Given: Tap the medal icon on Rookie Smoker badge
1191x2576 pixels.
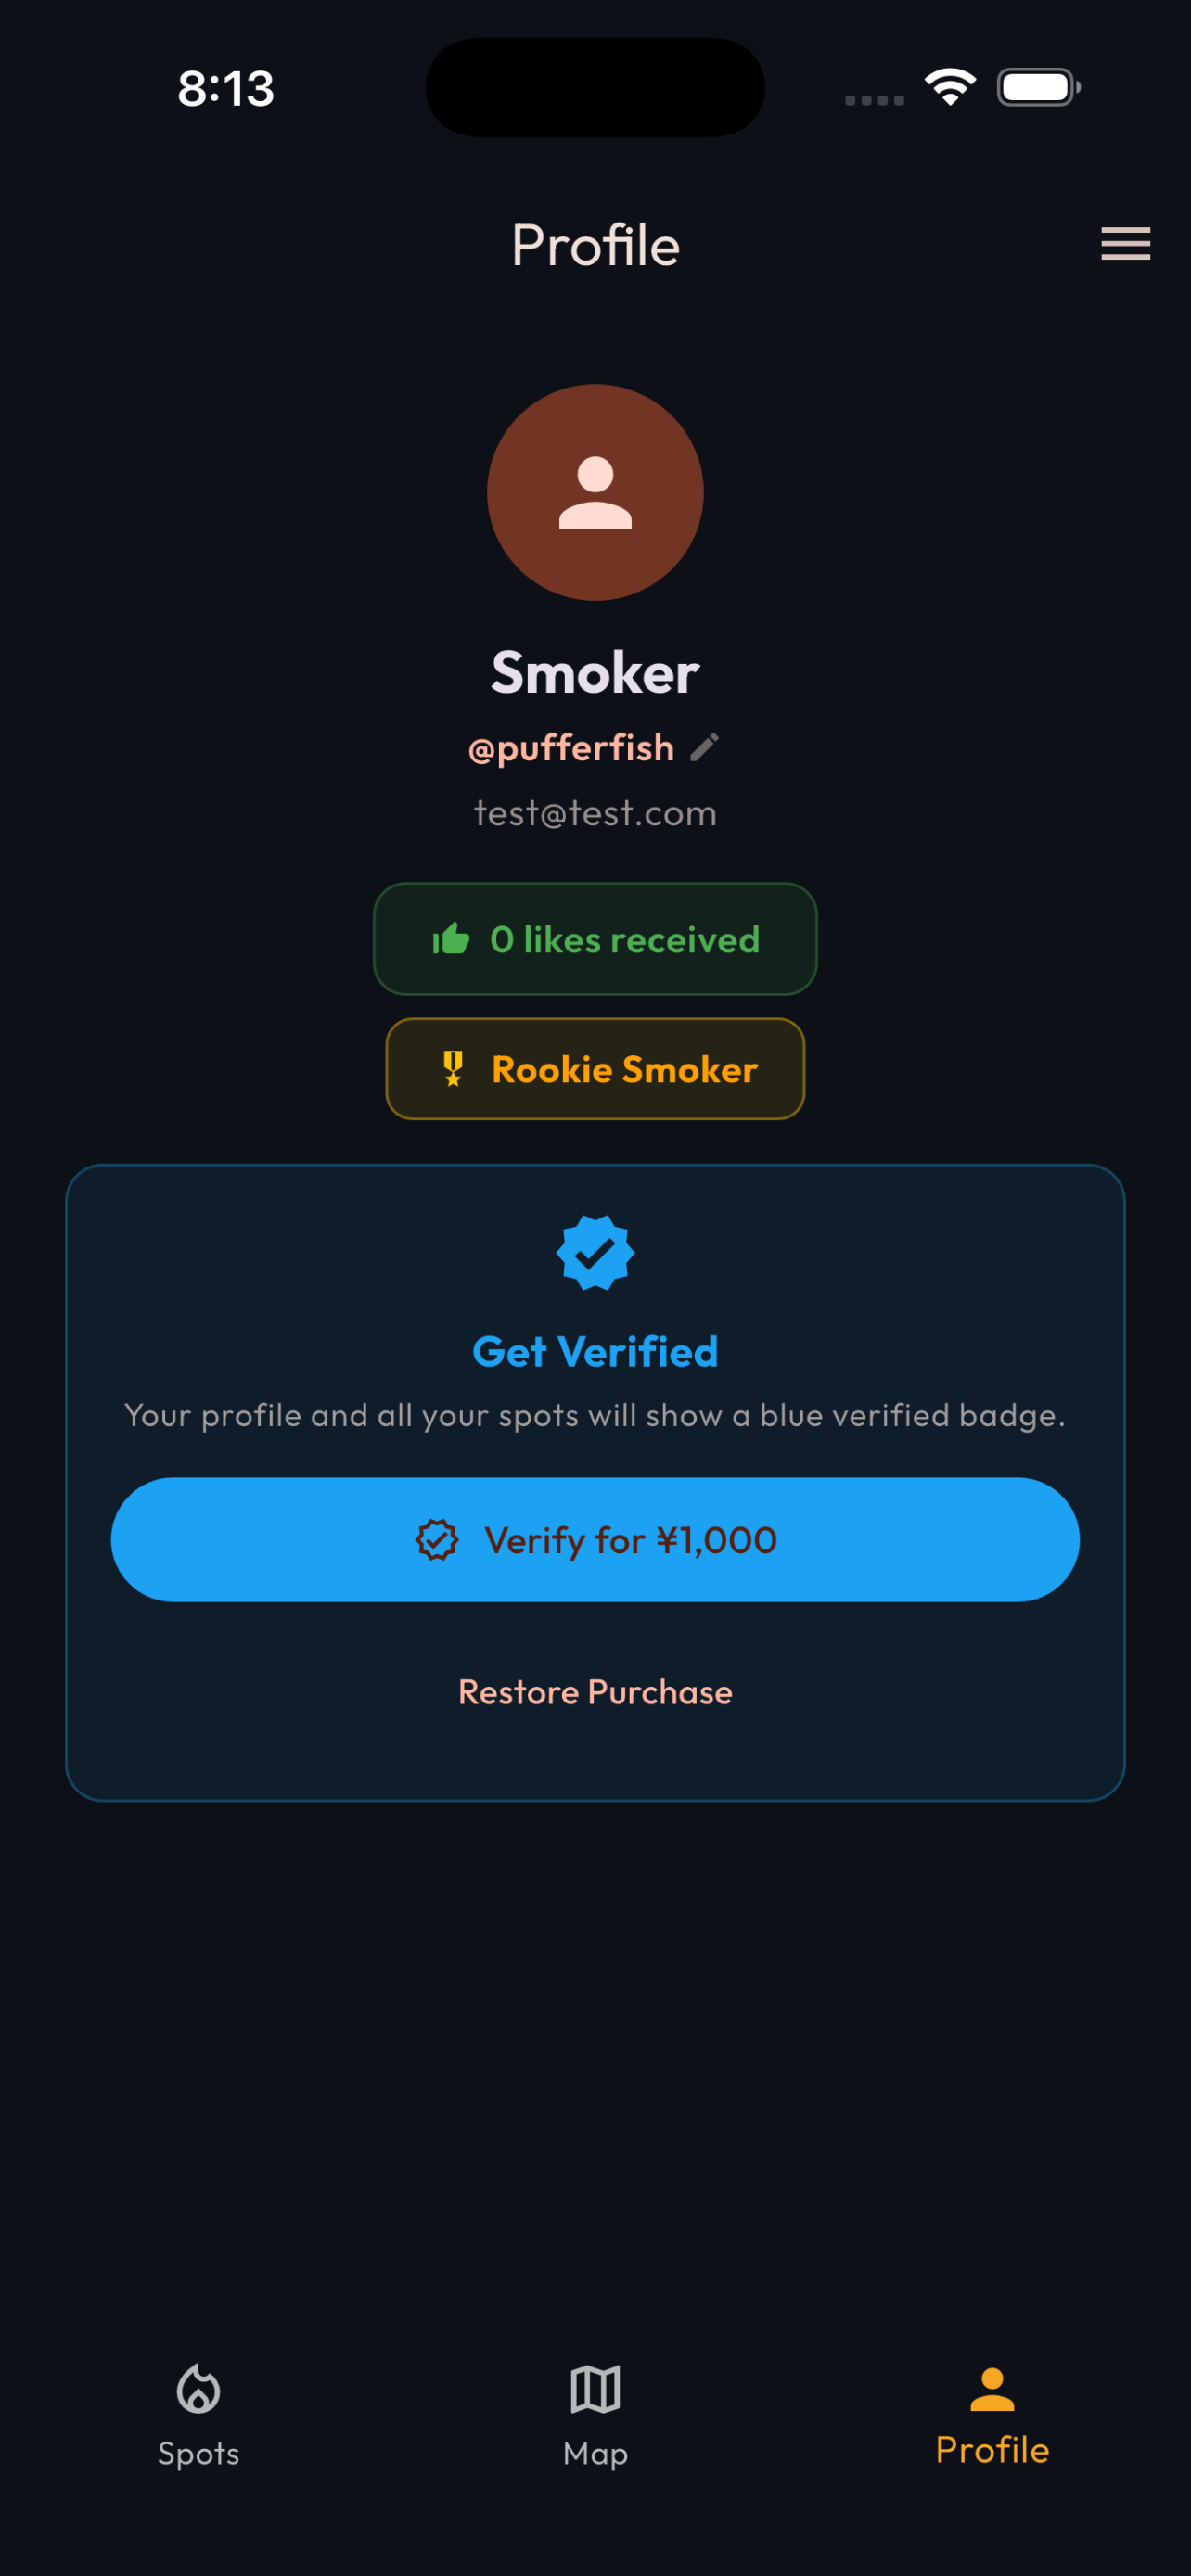Looking at the screenshot, I should 453,1068.
